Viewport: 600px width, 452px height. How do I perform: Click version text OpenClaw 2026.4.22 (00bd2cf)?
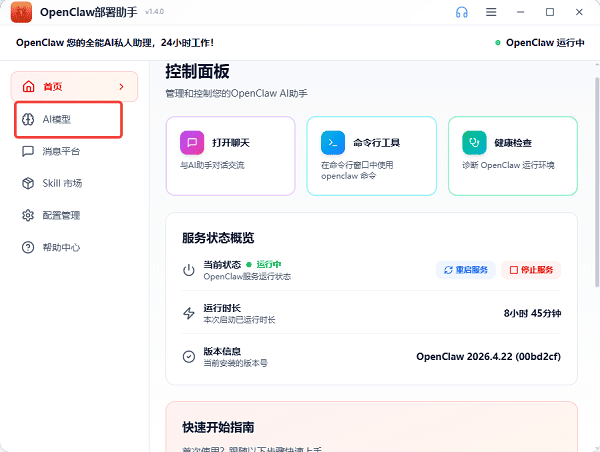(x=488, y=357)
